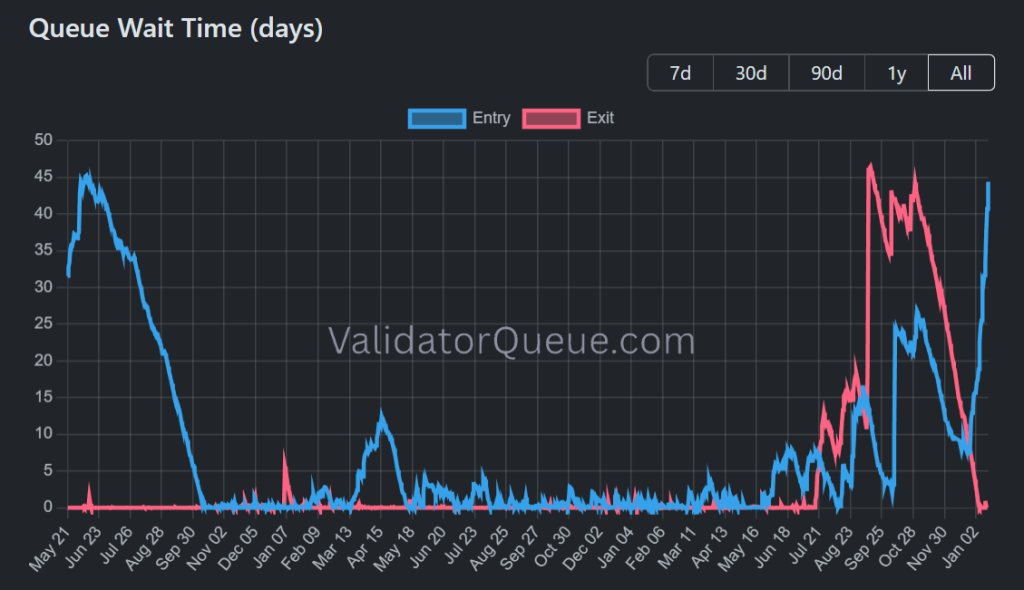Switch to the 1y time range

(x=895, y=72)
